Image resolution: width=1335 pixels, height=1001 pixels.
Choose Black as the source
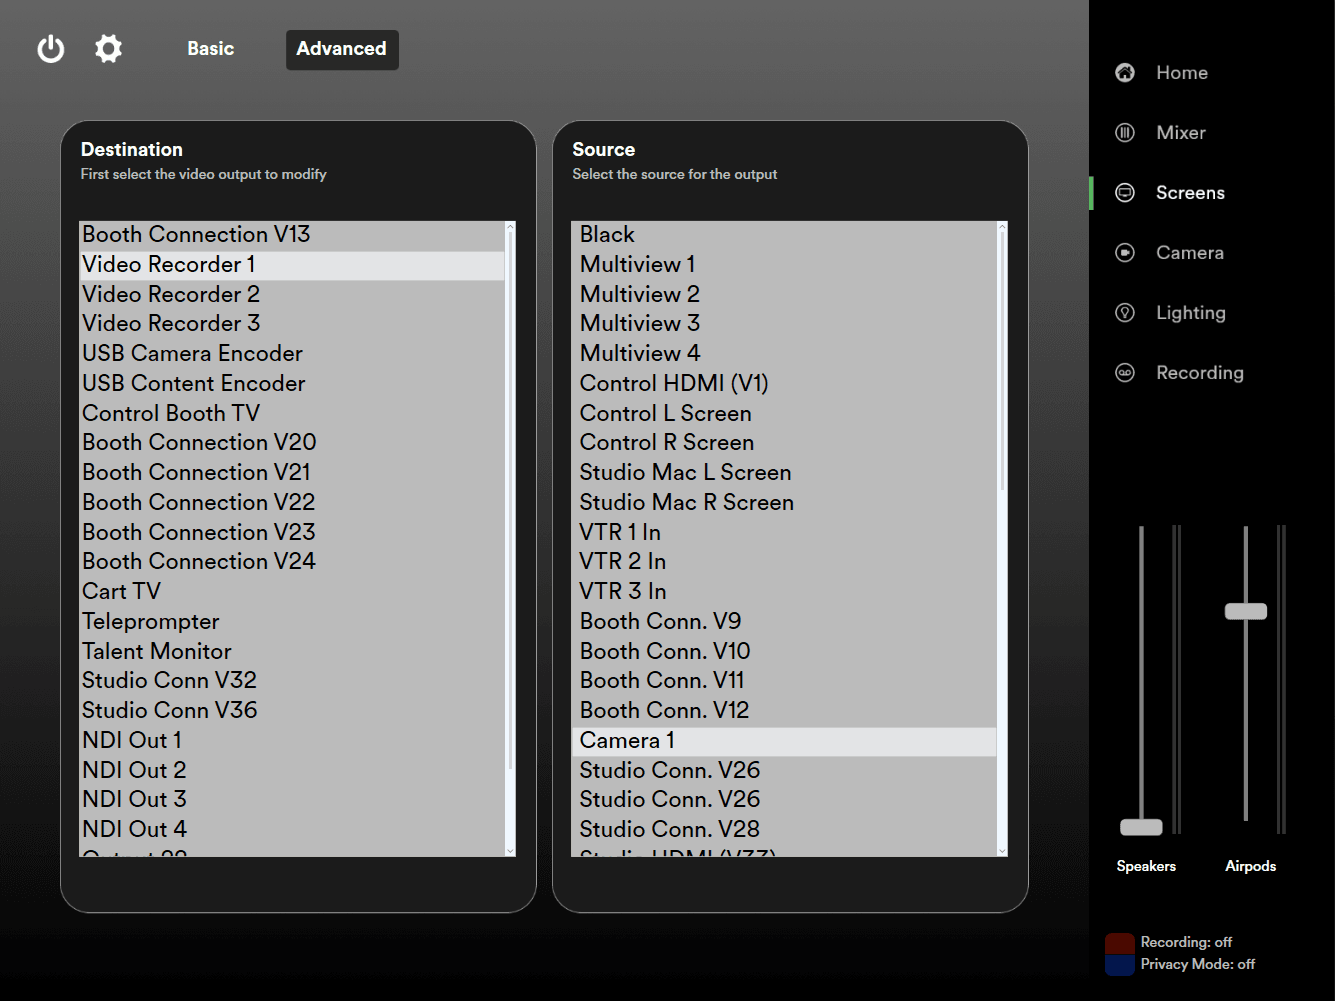click(x=784, y=235)
